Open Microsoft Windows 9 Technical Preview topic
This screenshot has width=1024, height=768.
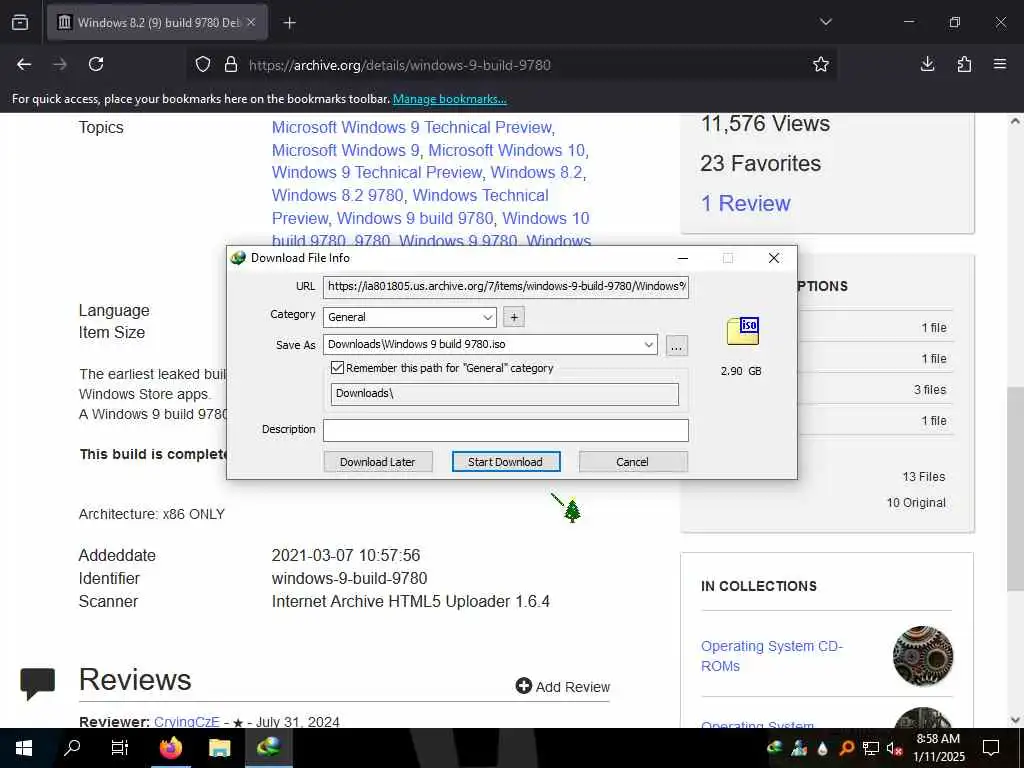tap(413, 127)
